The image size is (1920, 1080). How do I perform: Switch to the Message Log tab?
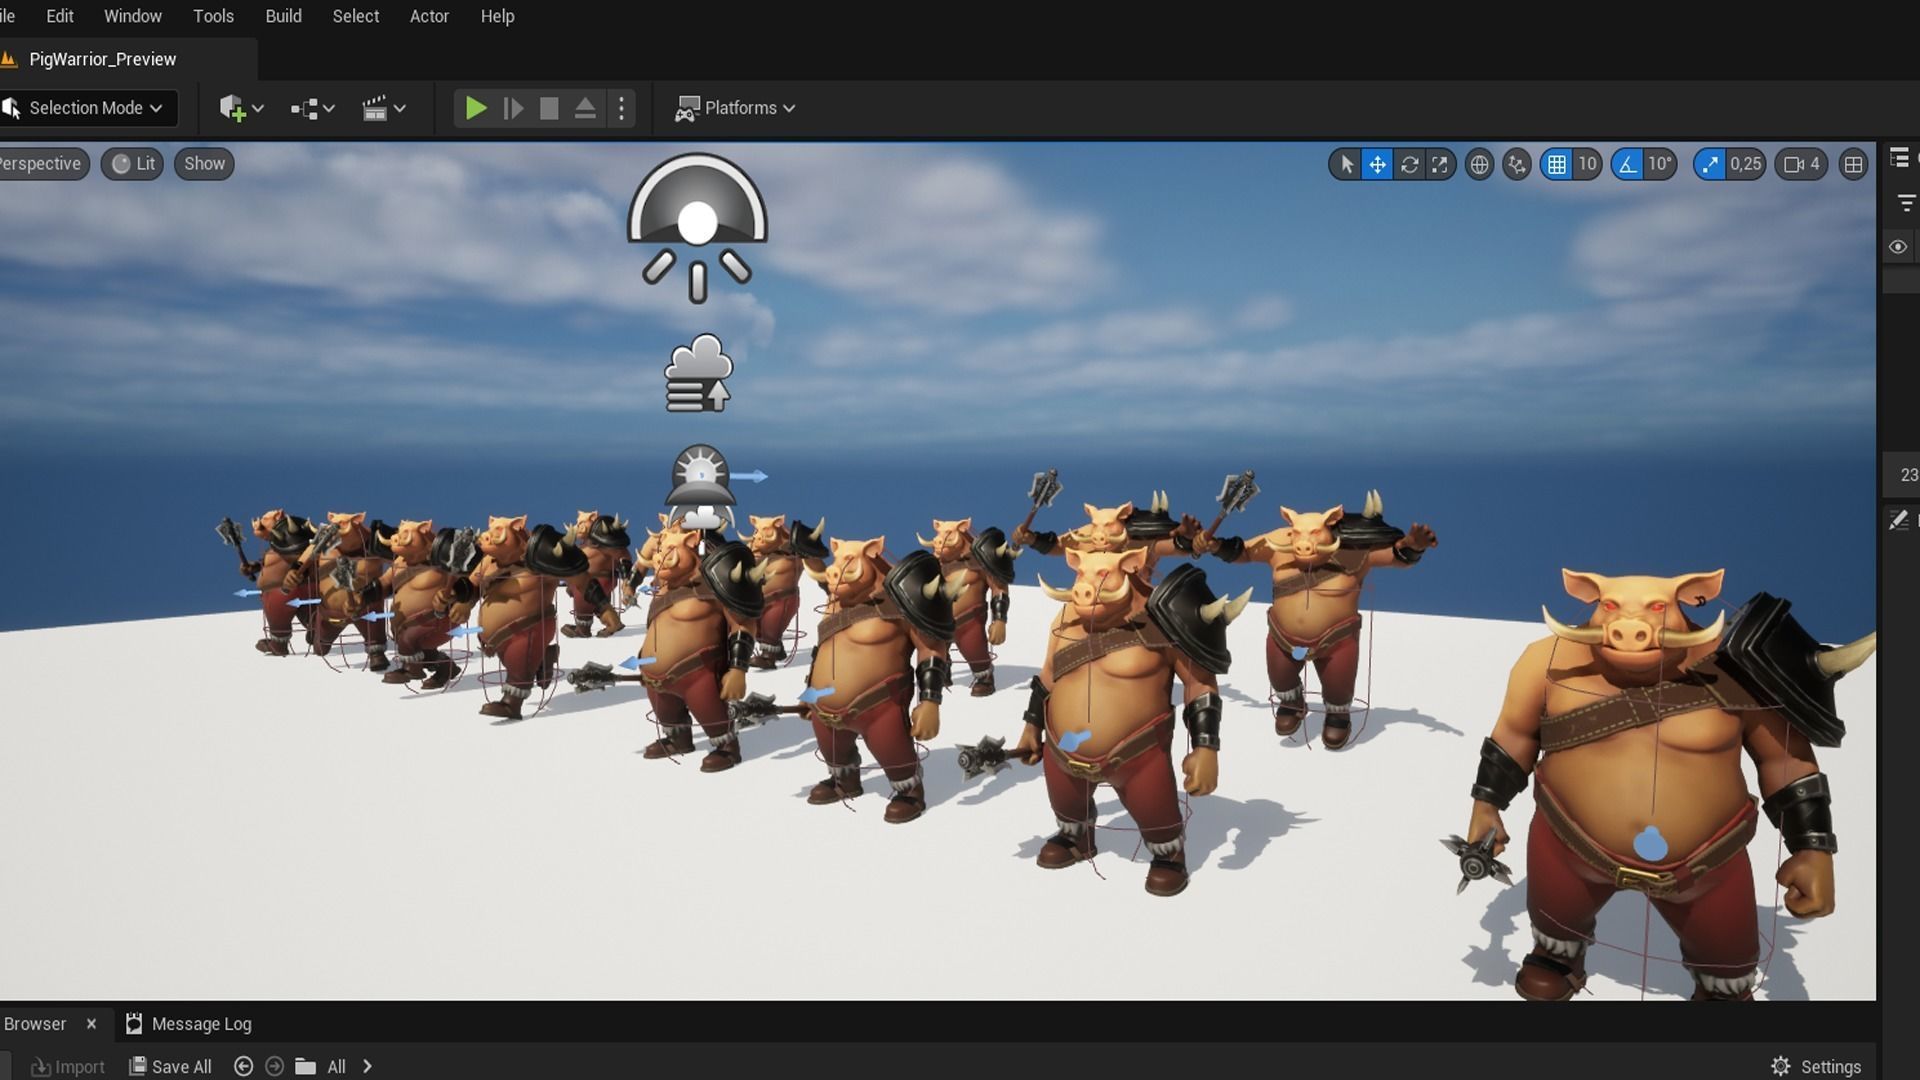188,1024
